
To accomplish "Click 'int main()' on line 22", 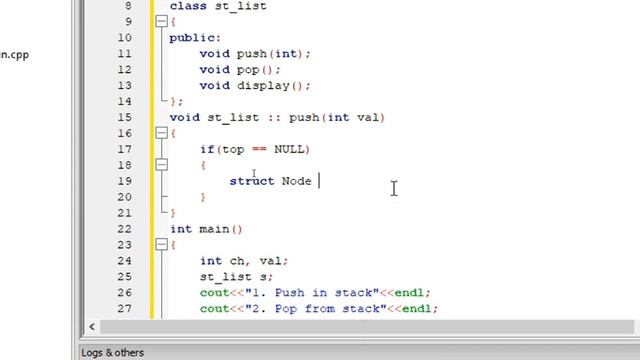I will pos(207,229).
